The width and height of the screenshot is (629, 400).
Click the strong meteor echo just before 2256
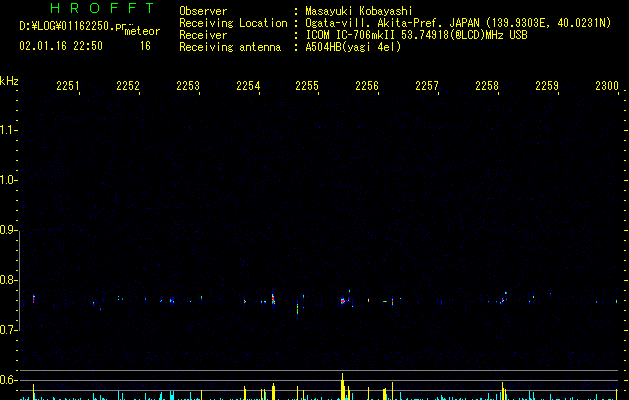pyautogui.click(x=343, y=301)
